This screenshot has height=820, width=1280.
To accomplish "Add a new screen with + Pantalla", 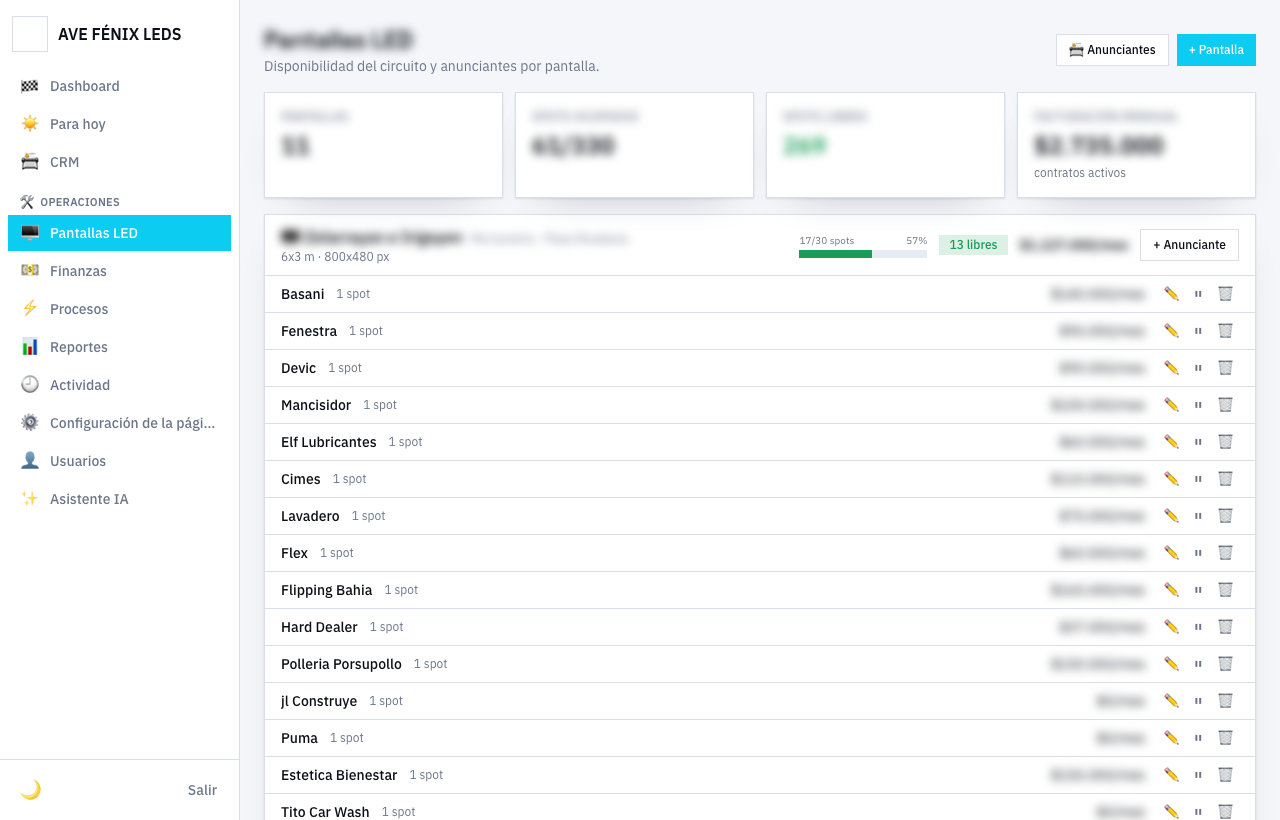I will 1216,50.
